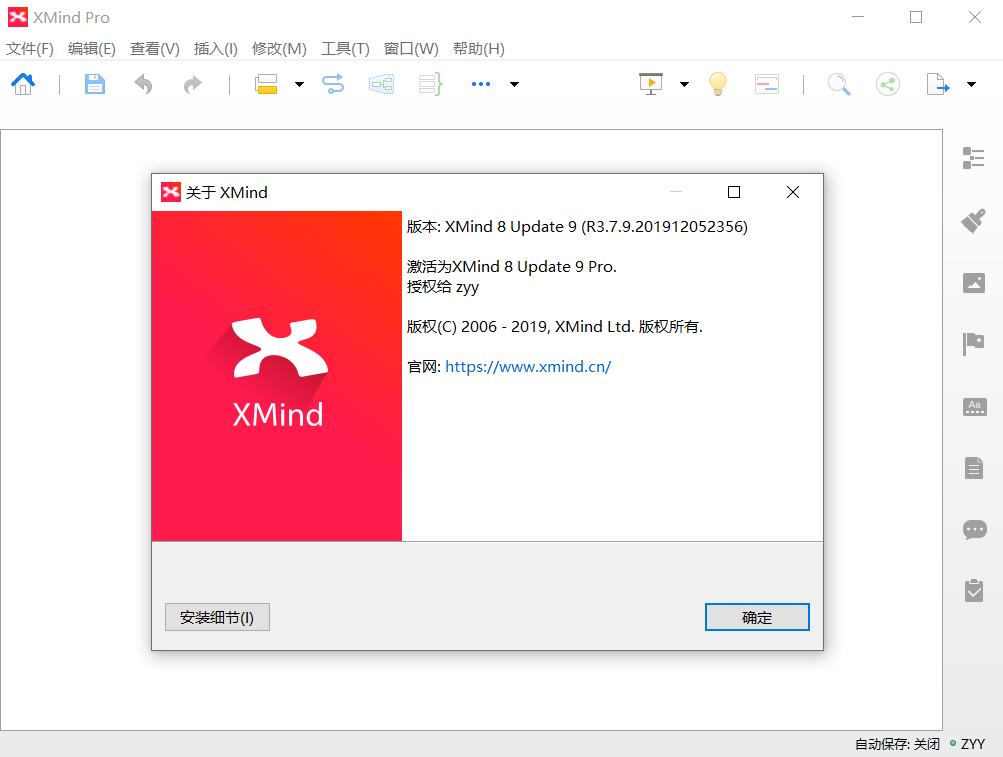
Task: Click the ZYY account status indicator
Action: tap(967, 744)
